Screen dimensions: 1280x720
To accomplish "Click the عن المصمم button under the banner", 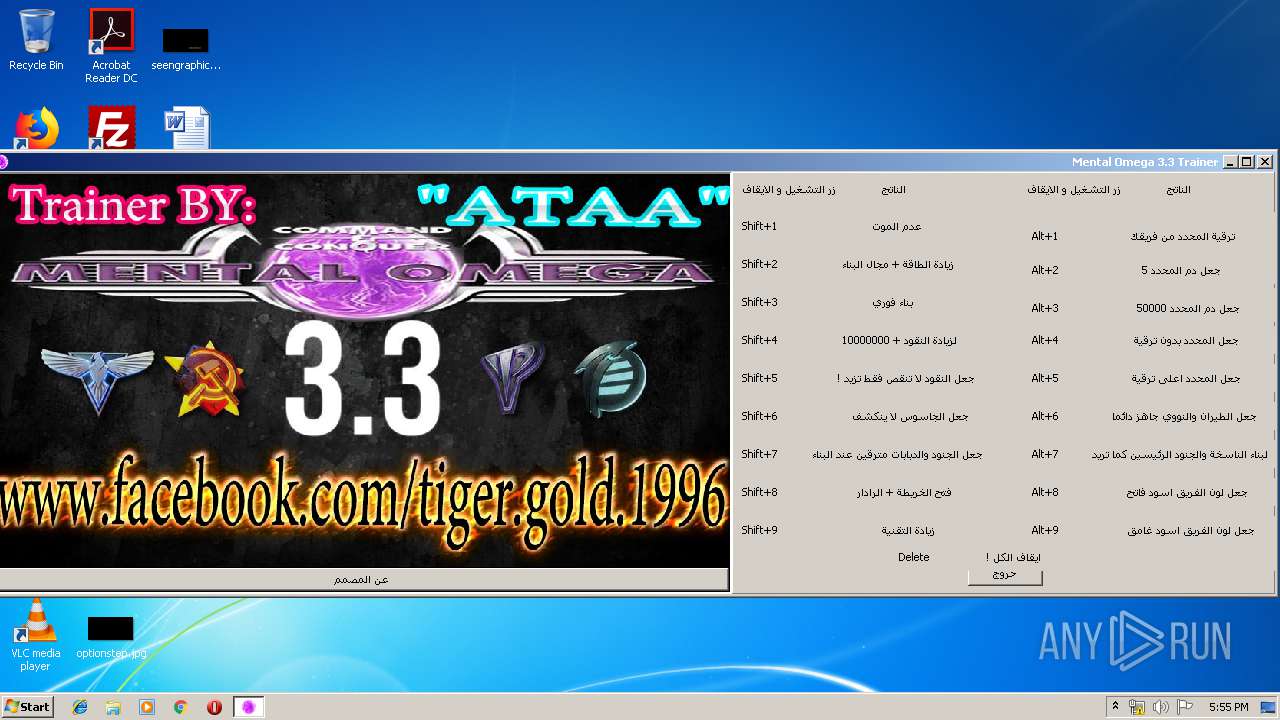I will (x=363, y=580).
